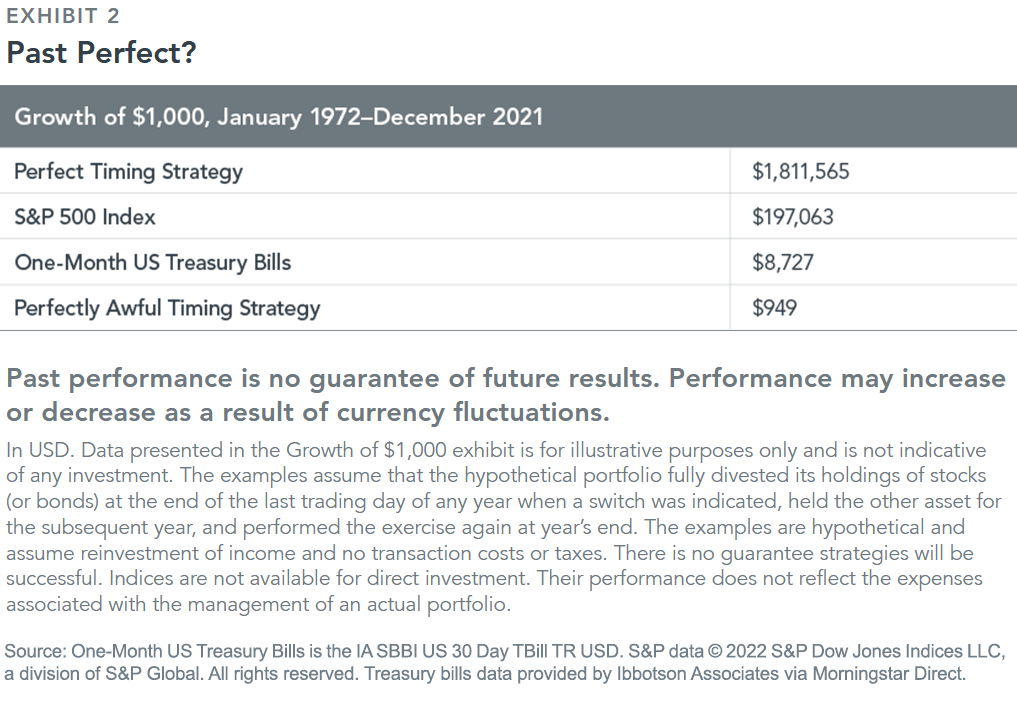Click the Indices are not available sentence
Screen dimensions: 1017x702
pyautogui.click(x=318, y=578)
